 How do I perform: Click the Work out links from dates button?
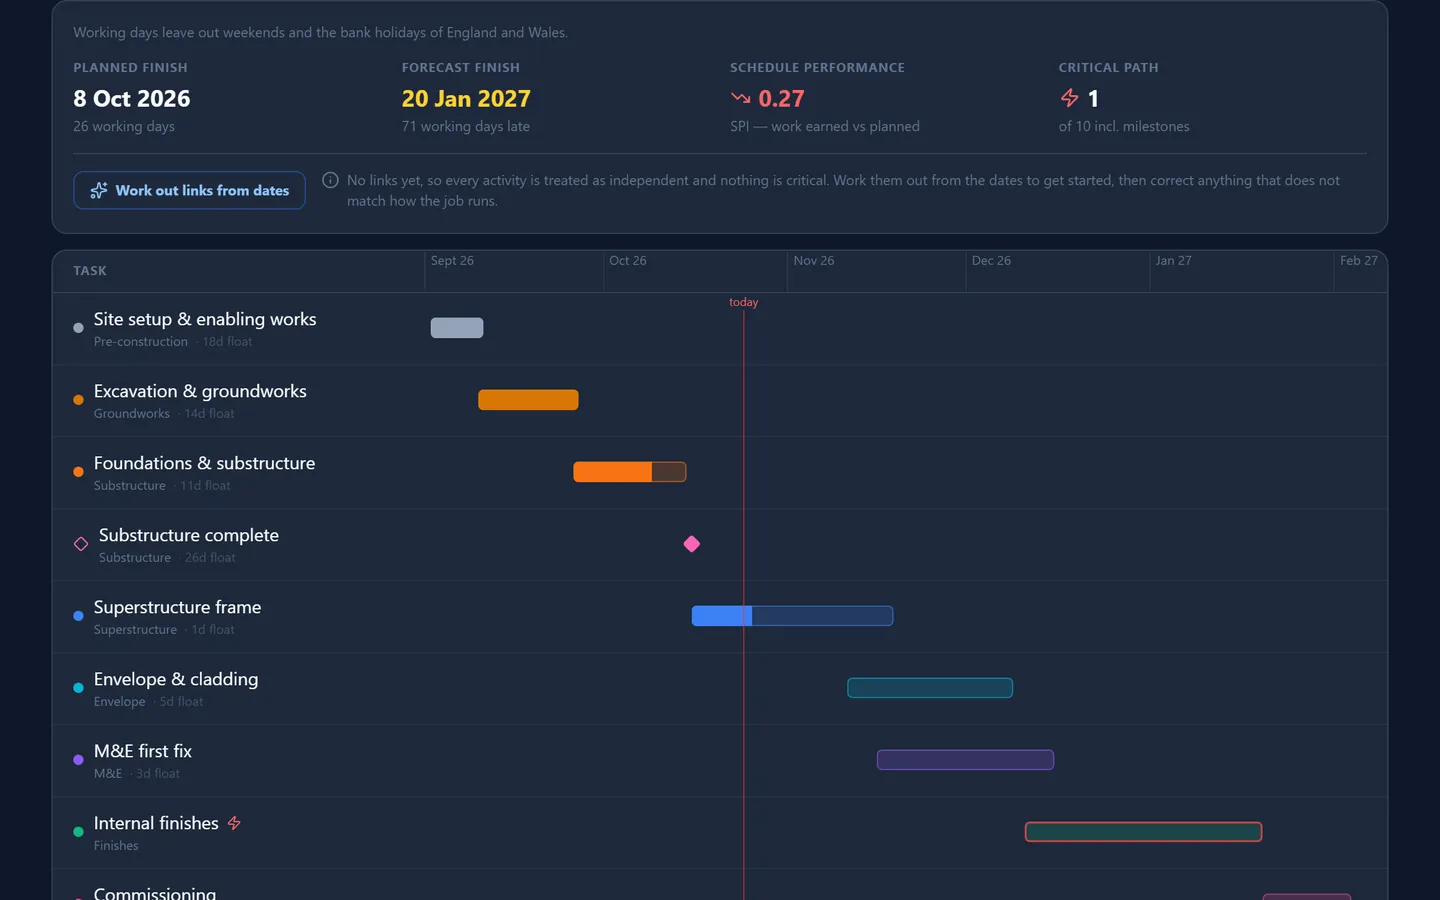(x=189, y=190)
